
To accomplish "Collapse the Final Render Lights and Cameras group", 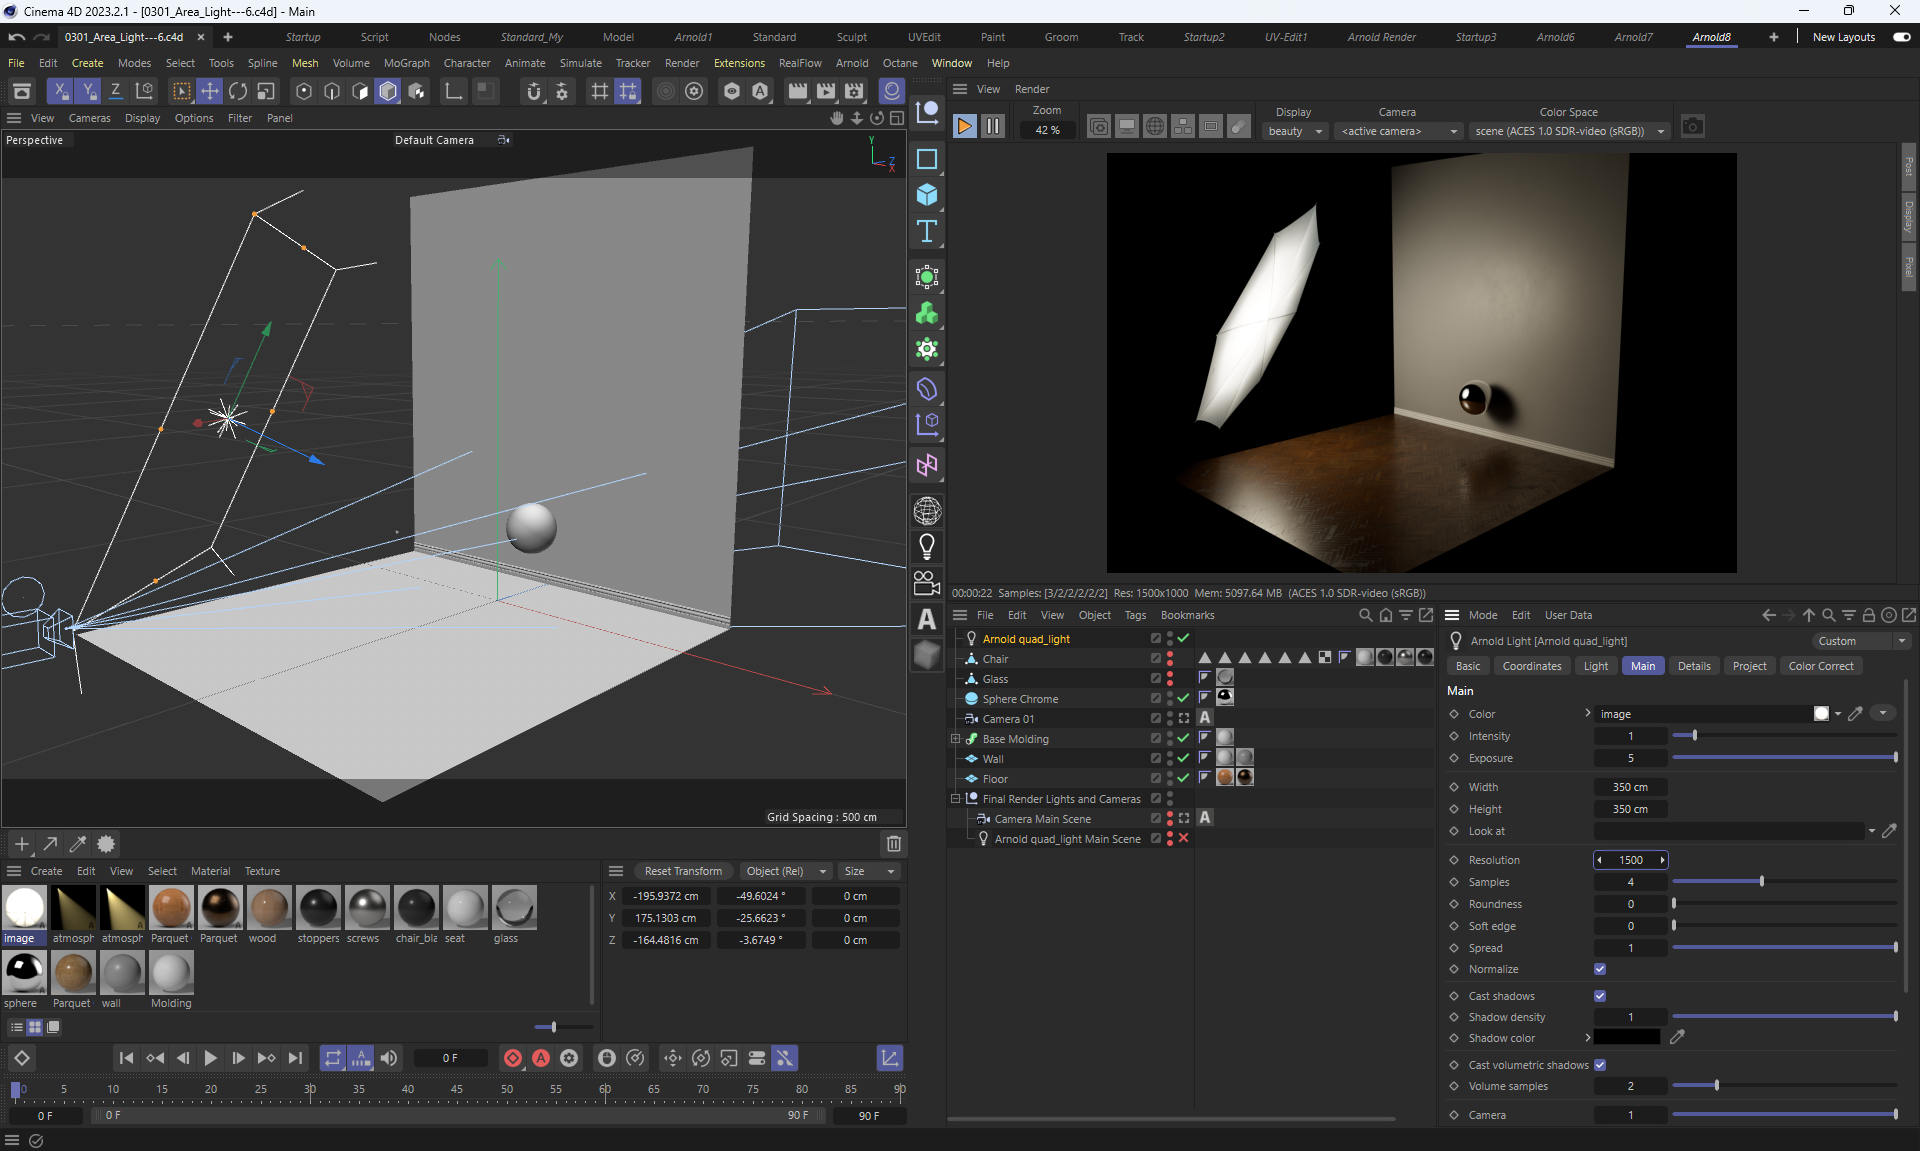I will point(955,799).
